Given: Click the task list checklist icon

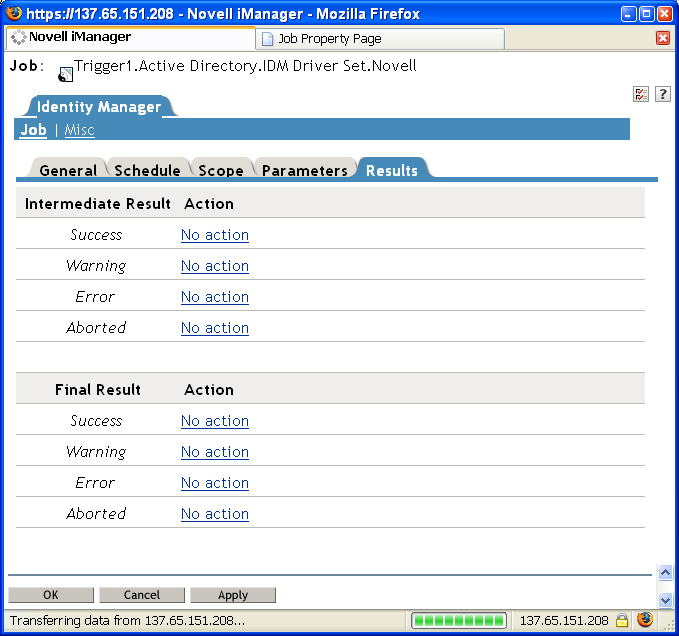Looking at the screenshot, I should pos(640,94).
